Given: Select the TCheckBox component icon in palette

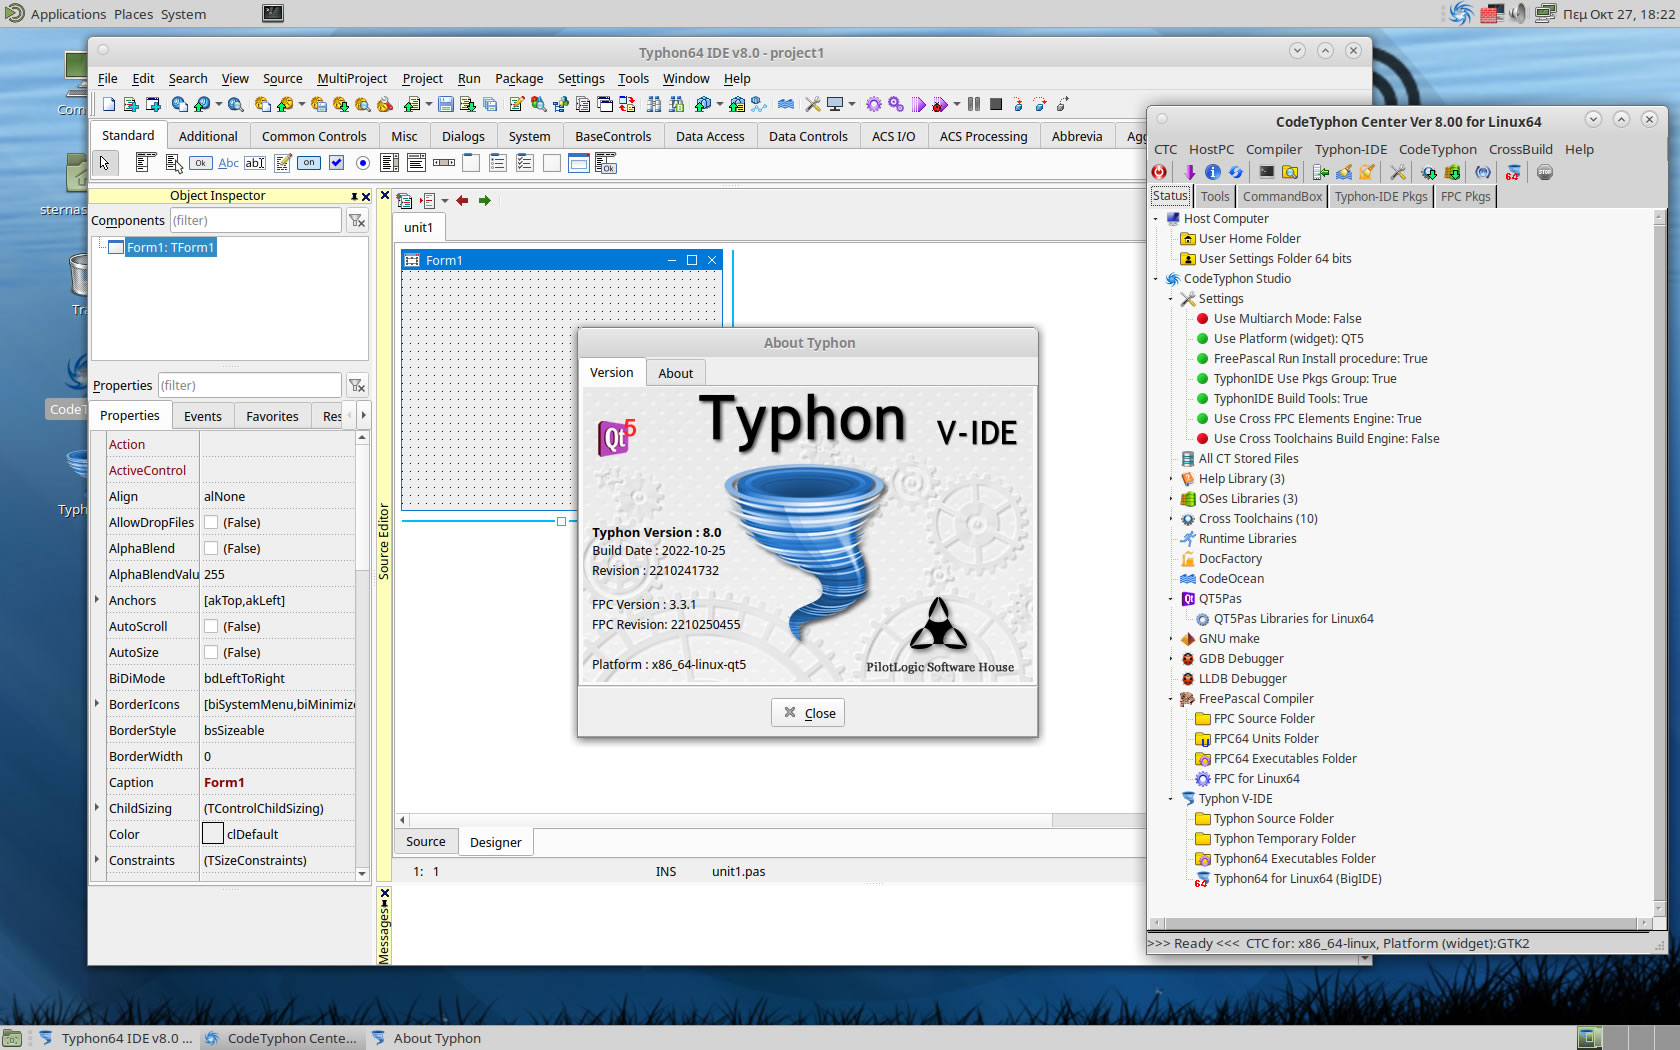Looking at the screenshot, I should point(336,163).
